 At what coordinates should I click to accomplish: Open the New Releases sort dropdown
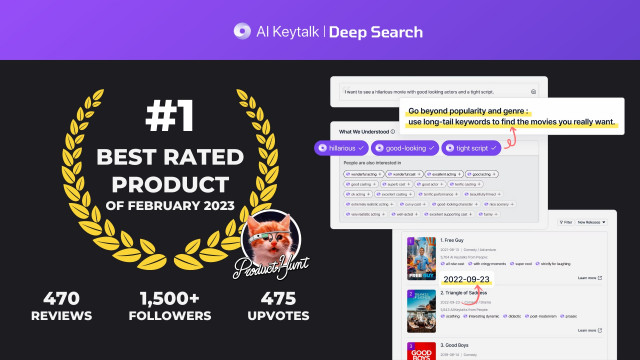[591, 222]
